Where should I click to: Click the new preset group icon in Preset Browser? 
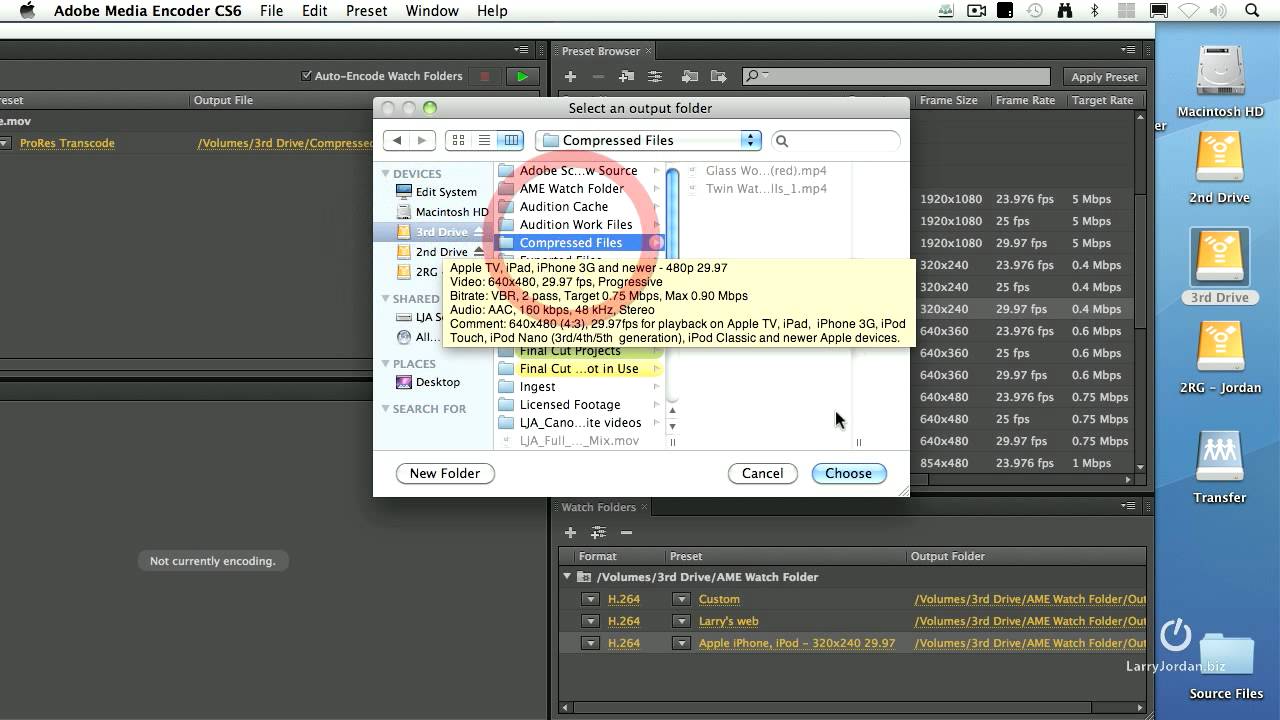[627, 77]
